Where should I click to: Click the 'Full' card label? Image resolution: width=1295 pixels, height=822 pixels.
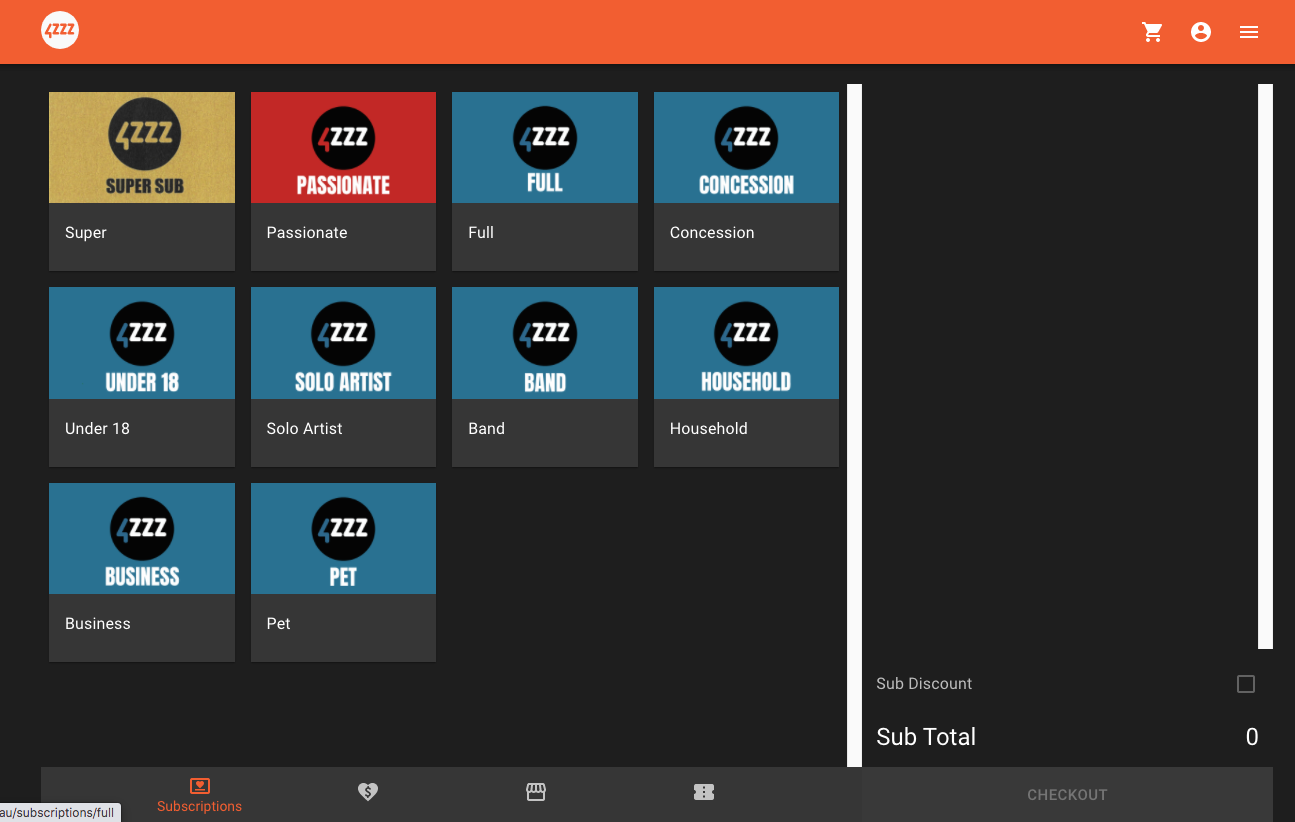[481, 232]
